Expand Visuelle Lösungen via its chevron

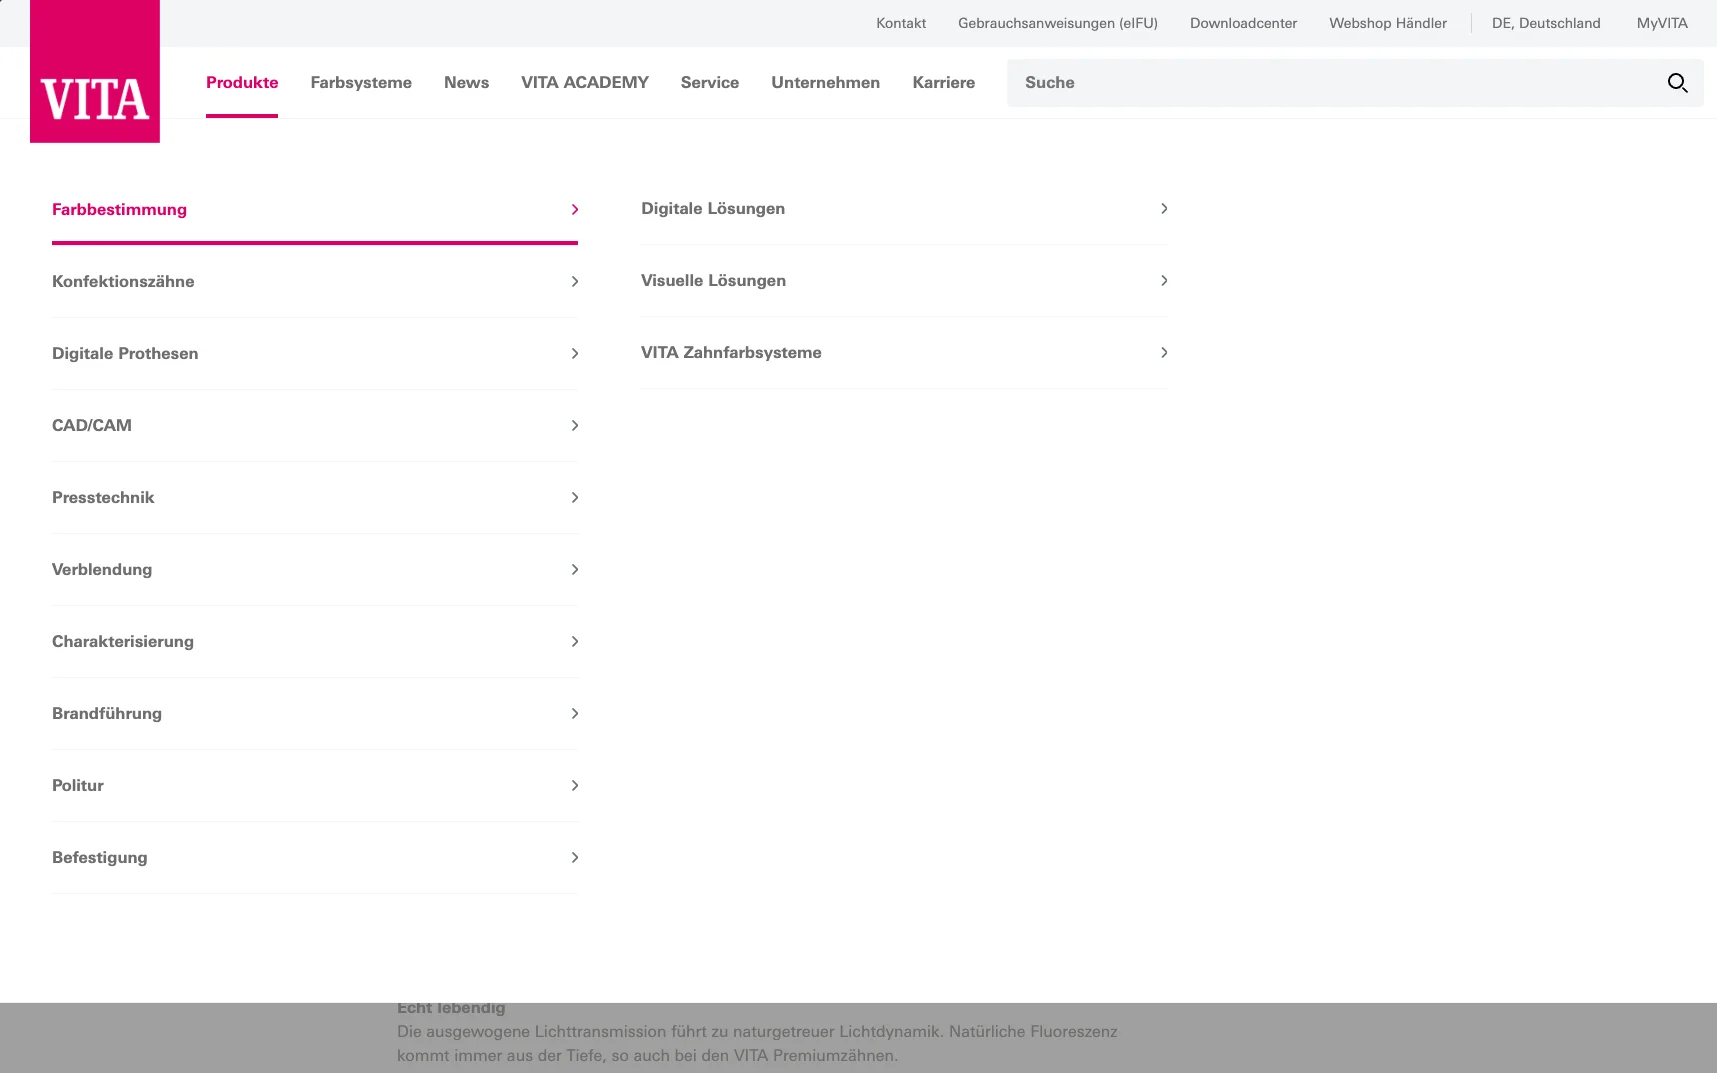[x=1164, y=281]
